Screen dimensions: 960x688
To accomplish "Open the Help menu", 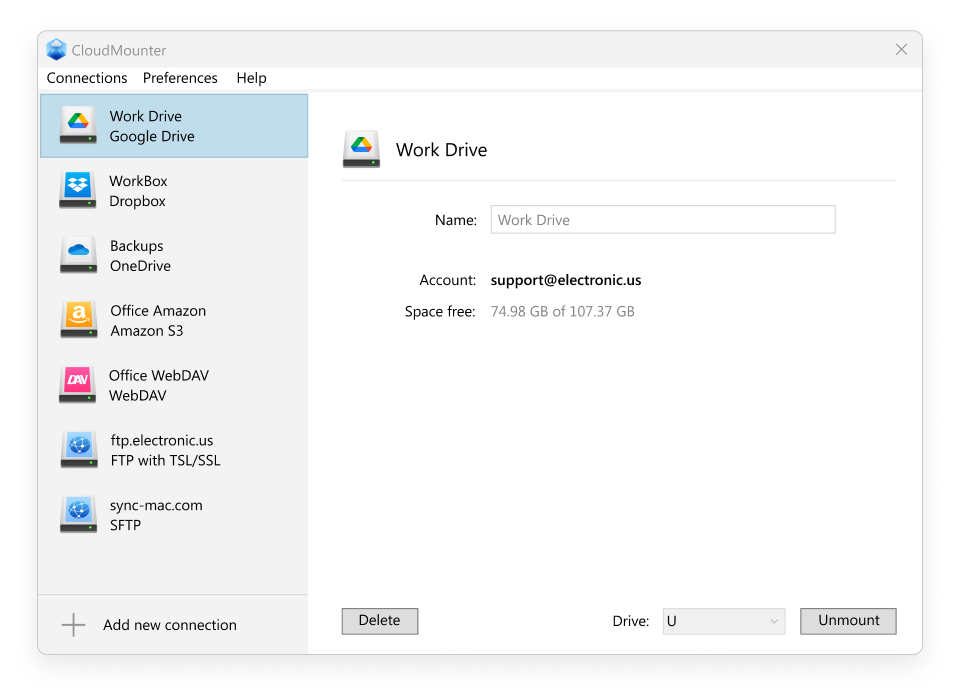I will pos(251,77).
